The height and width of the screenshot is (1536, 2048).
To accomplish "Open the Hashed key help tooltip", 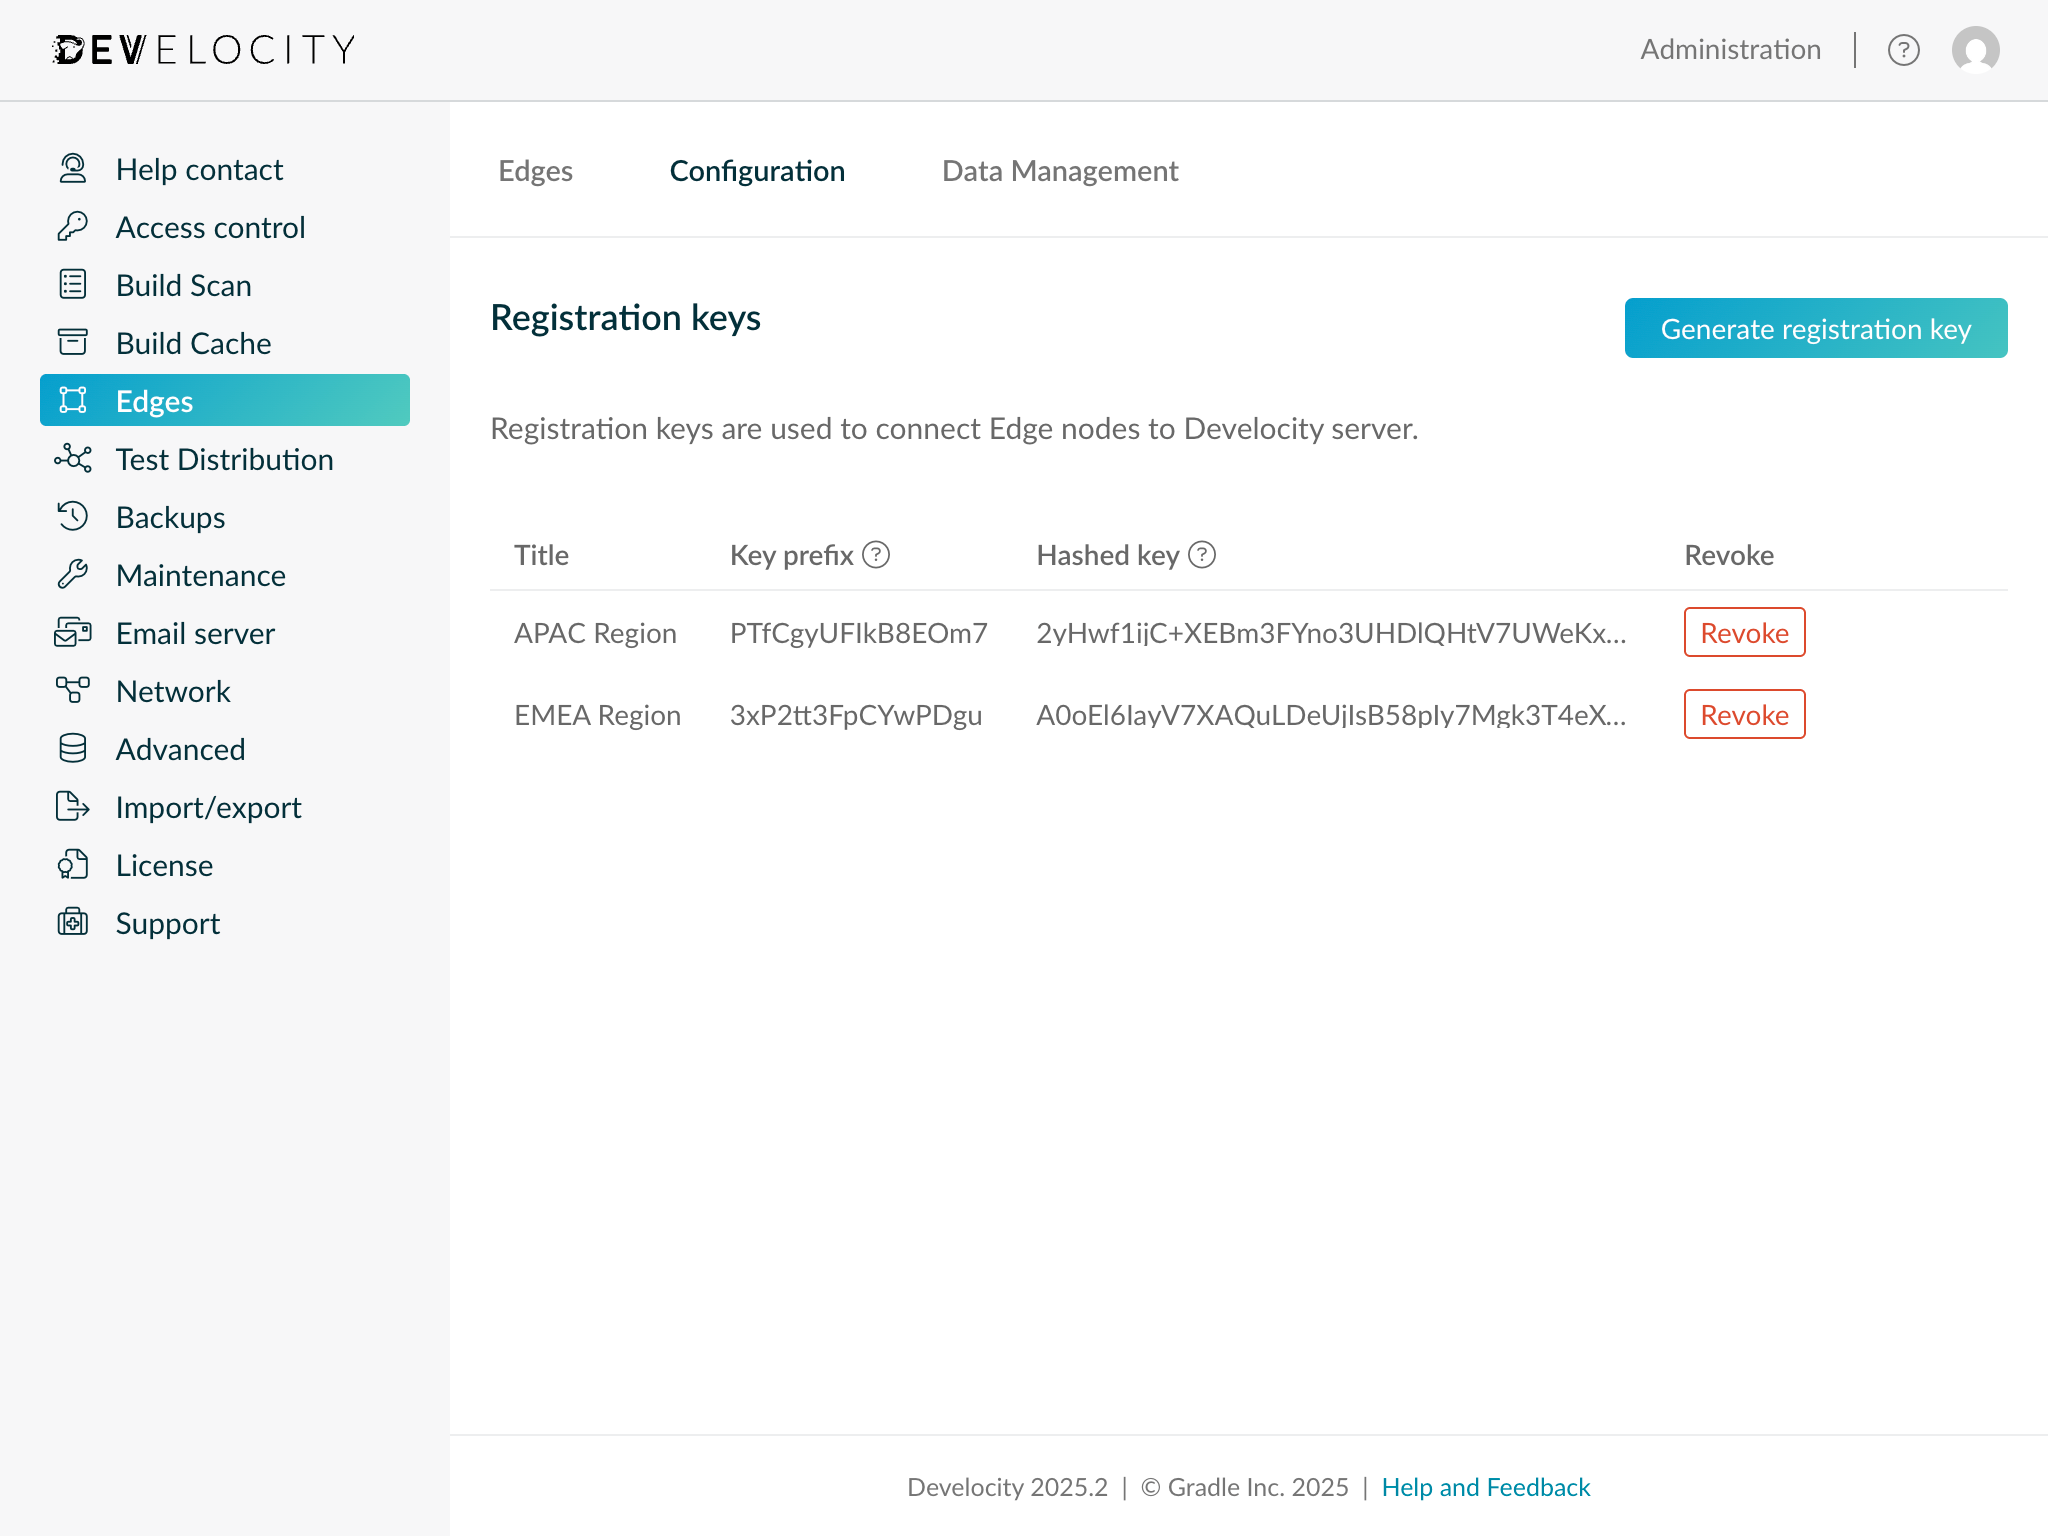I will 1202,554.
